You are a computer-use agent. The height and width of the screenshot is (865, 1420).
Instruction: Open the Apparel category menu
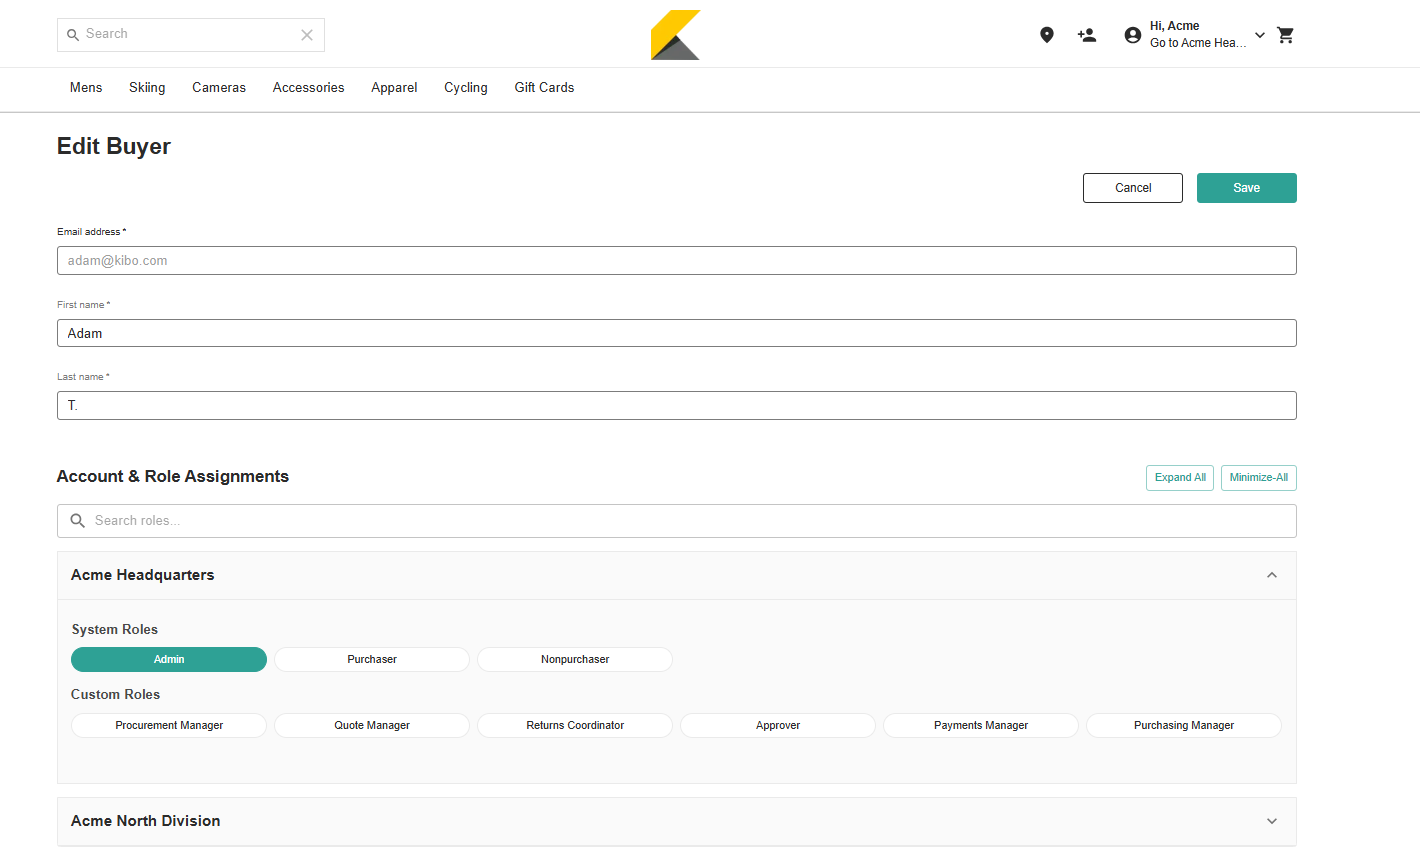point(394,88)
